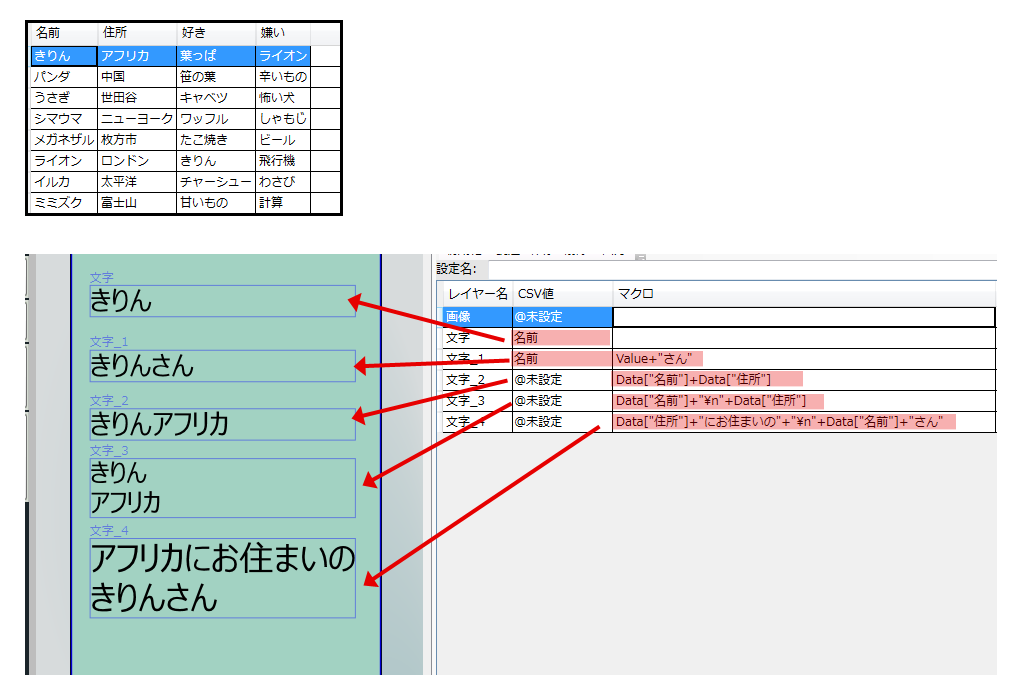This screenshot has width=1023, height=675.
Task: Open CSV値 cell showing @未設定 for 画像
Action: pos(561,317)
